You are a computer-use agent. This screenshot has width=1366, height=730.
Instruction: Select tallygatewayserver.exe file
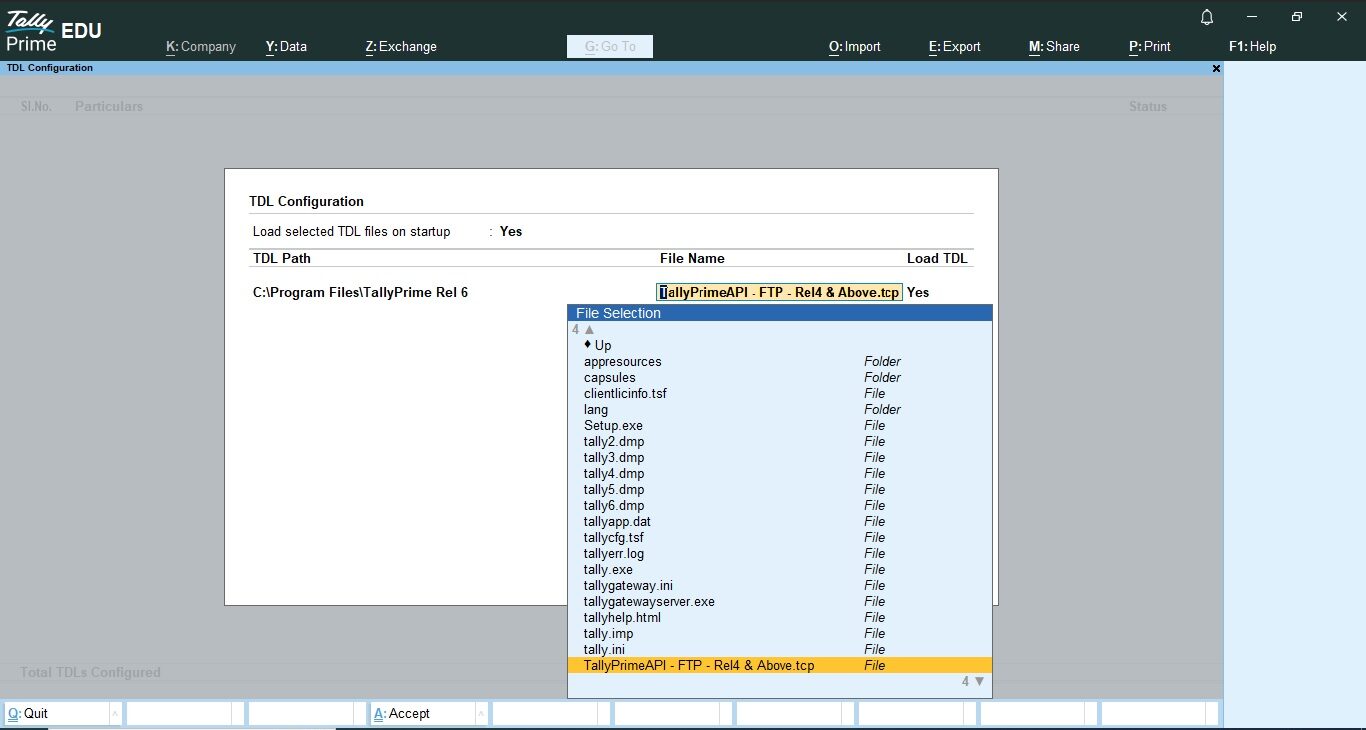point(779,601)
